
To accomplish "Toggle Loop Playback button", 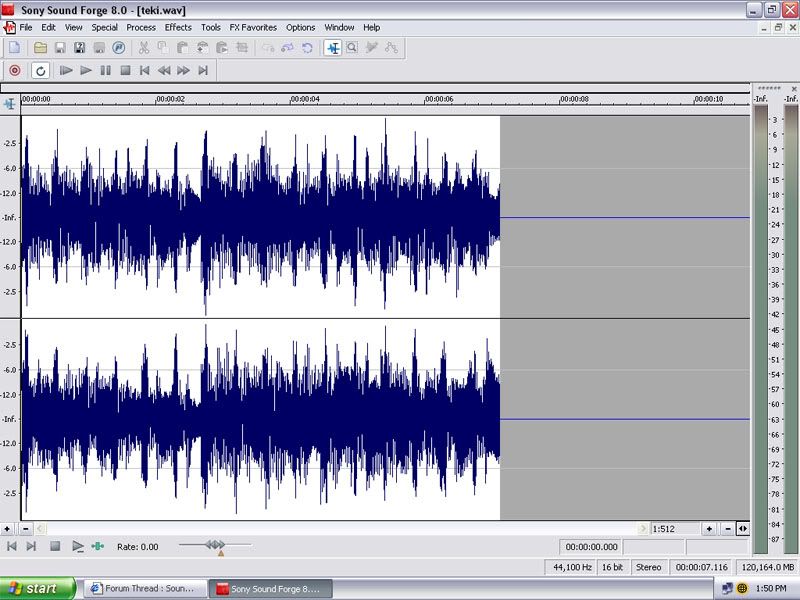I will click(40, 70).
